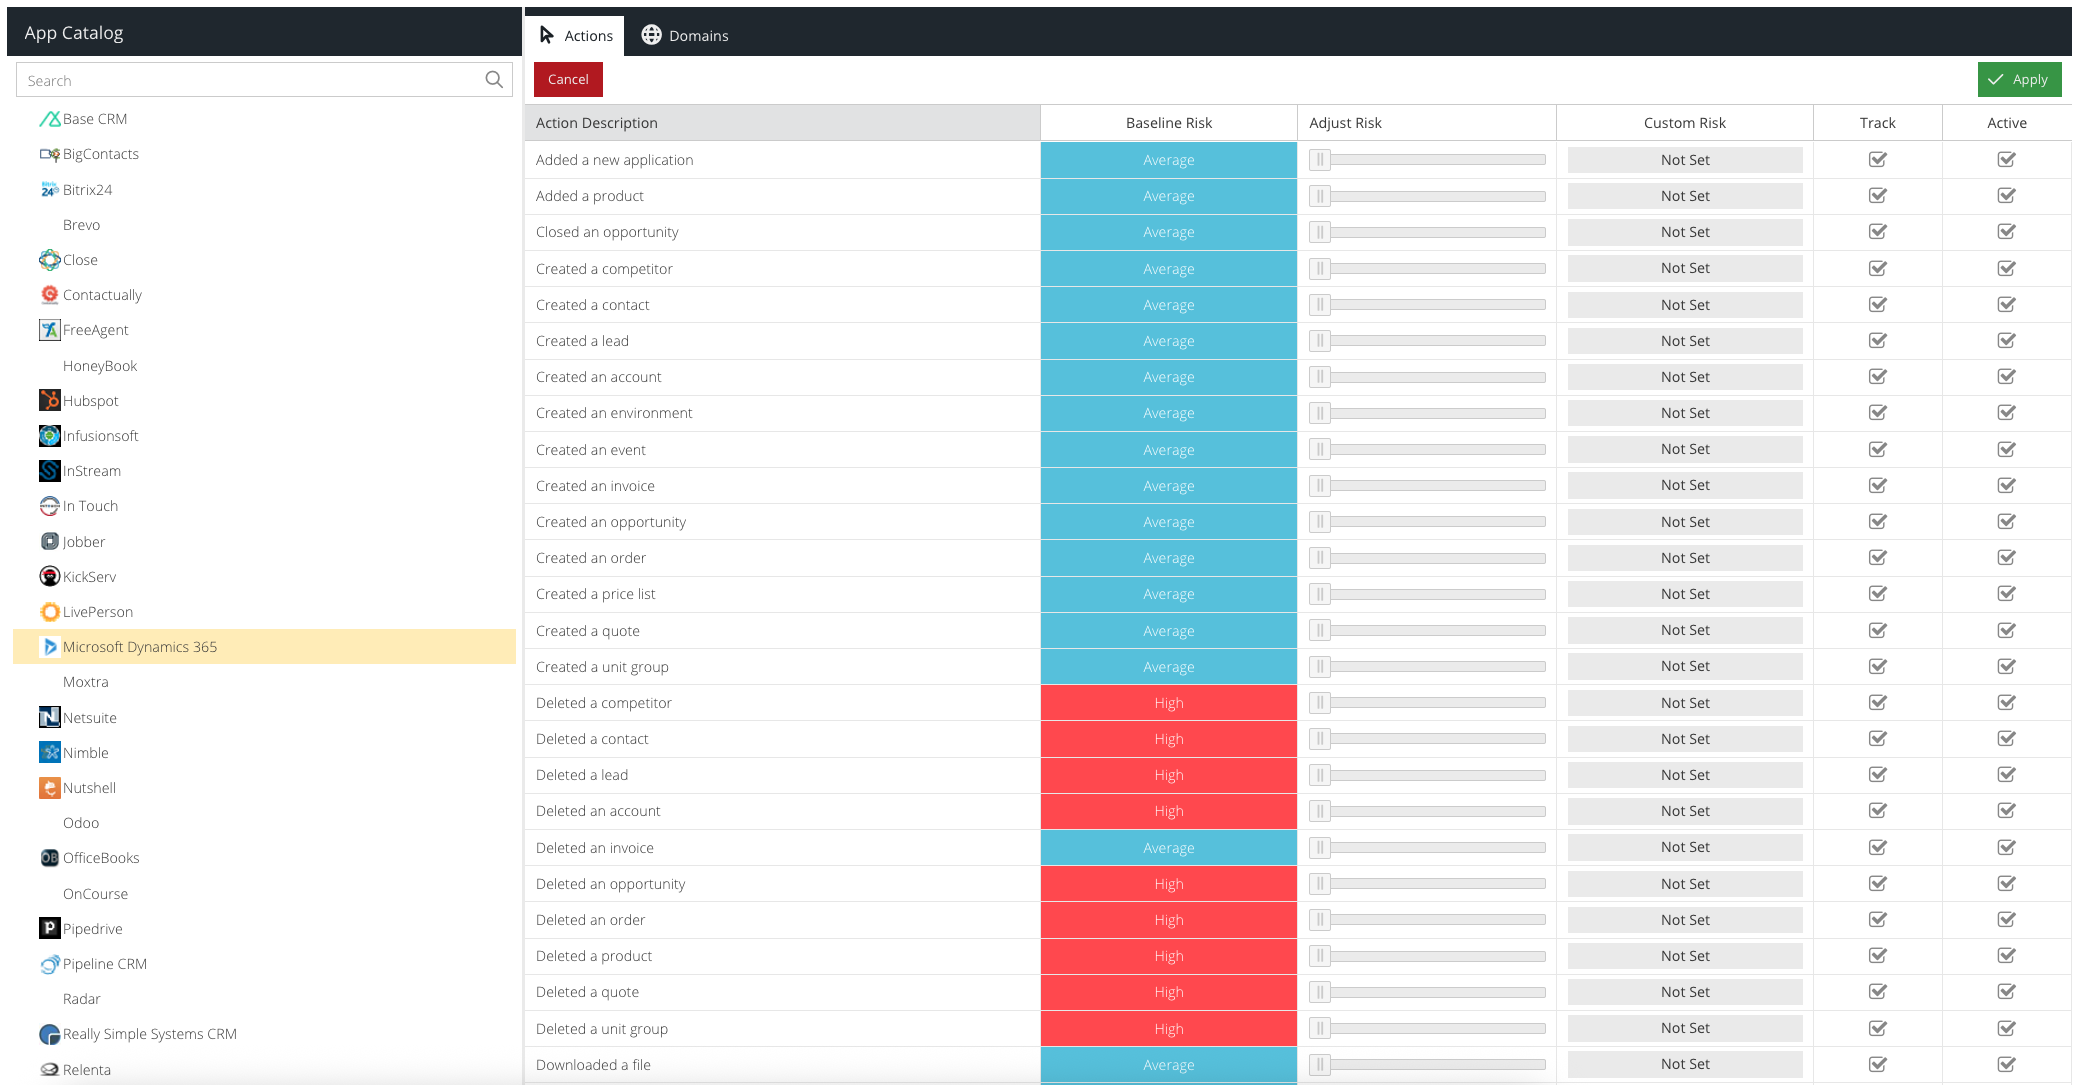Click Not Set for Created an event
The width and height of the screenshot is (2079, 1085).
[1685, 449]
